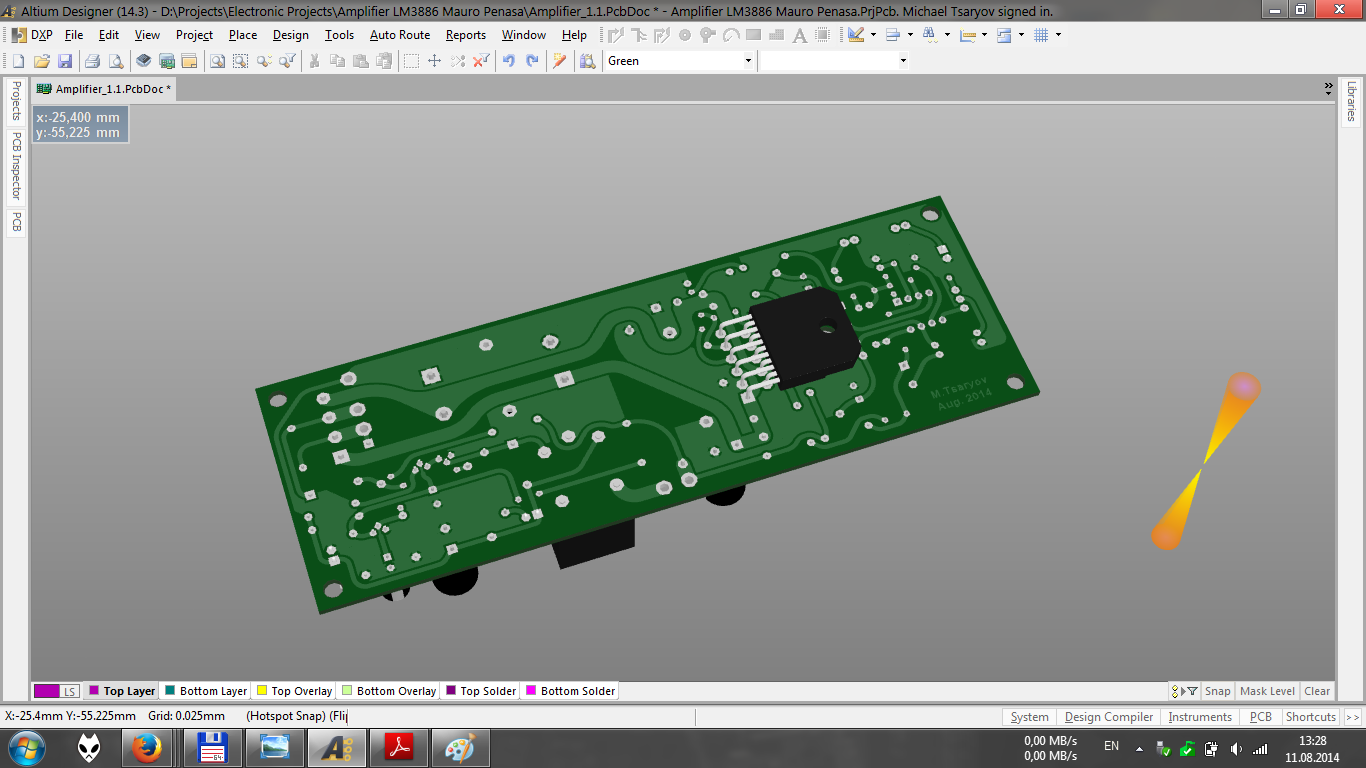The width and height of the screenshot is (1366, 768).
Task: Open the Reports menu
Action: [x=466, y=35]
